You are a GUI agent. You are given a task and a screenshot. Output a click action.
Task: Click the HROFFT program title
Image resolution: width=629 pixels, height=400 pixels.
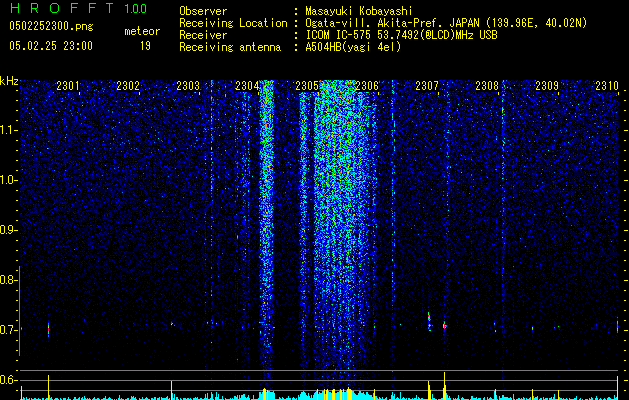pyautogui.click(x=62, y=8)
